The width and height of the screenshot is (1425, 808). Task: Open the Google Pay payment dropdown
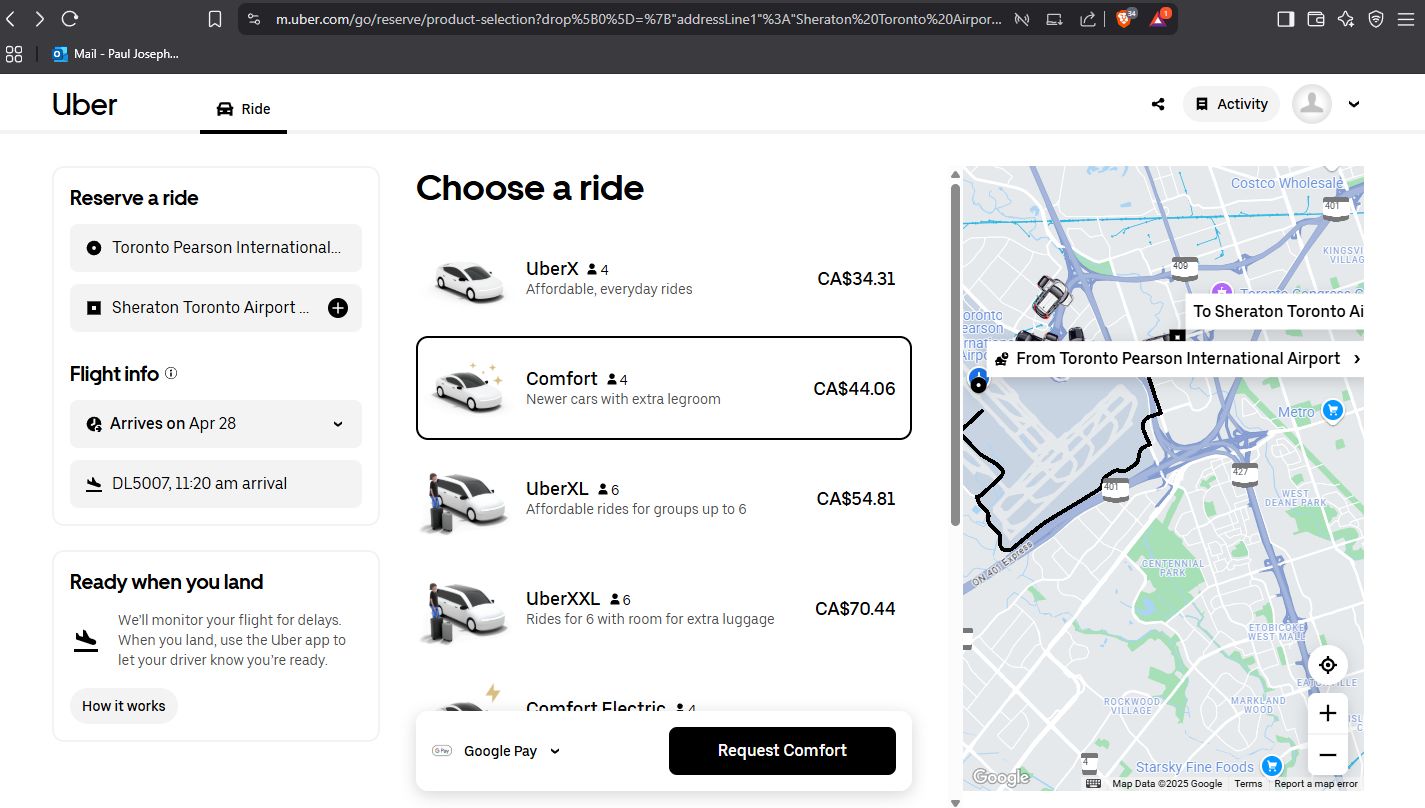coord(497,751)
